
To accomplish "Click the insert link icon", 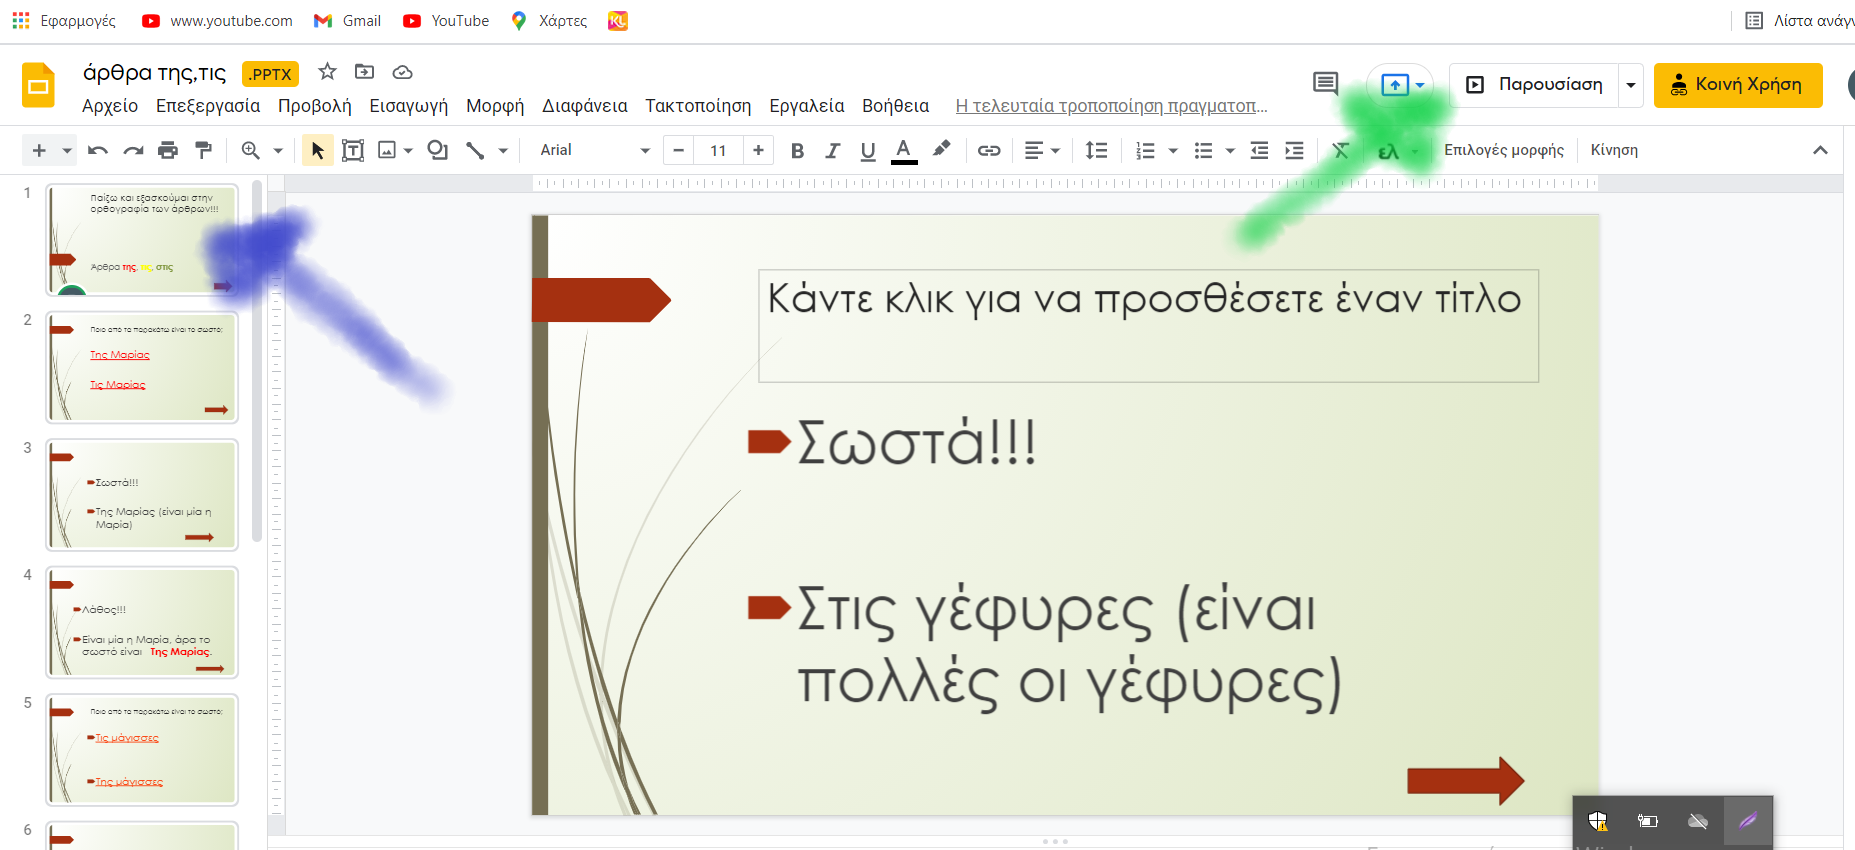I will (x=989, y=150).
